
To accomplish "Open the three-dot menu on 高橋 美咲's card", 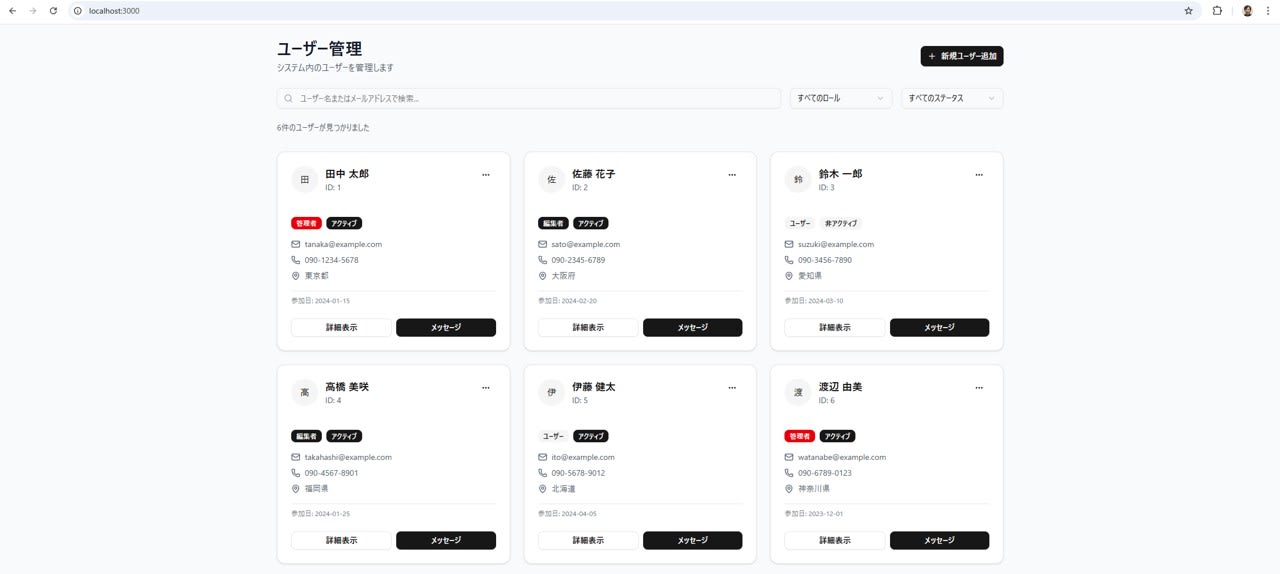I will (x=486, y=388).
